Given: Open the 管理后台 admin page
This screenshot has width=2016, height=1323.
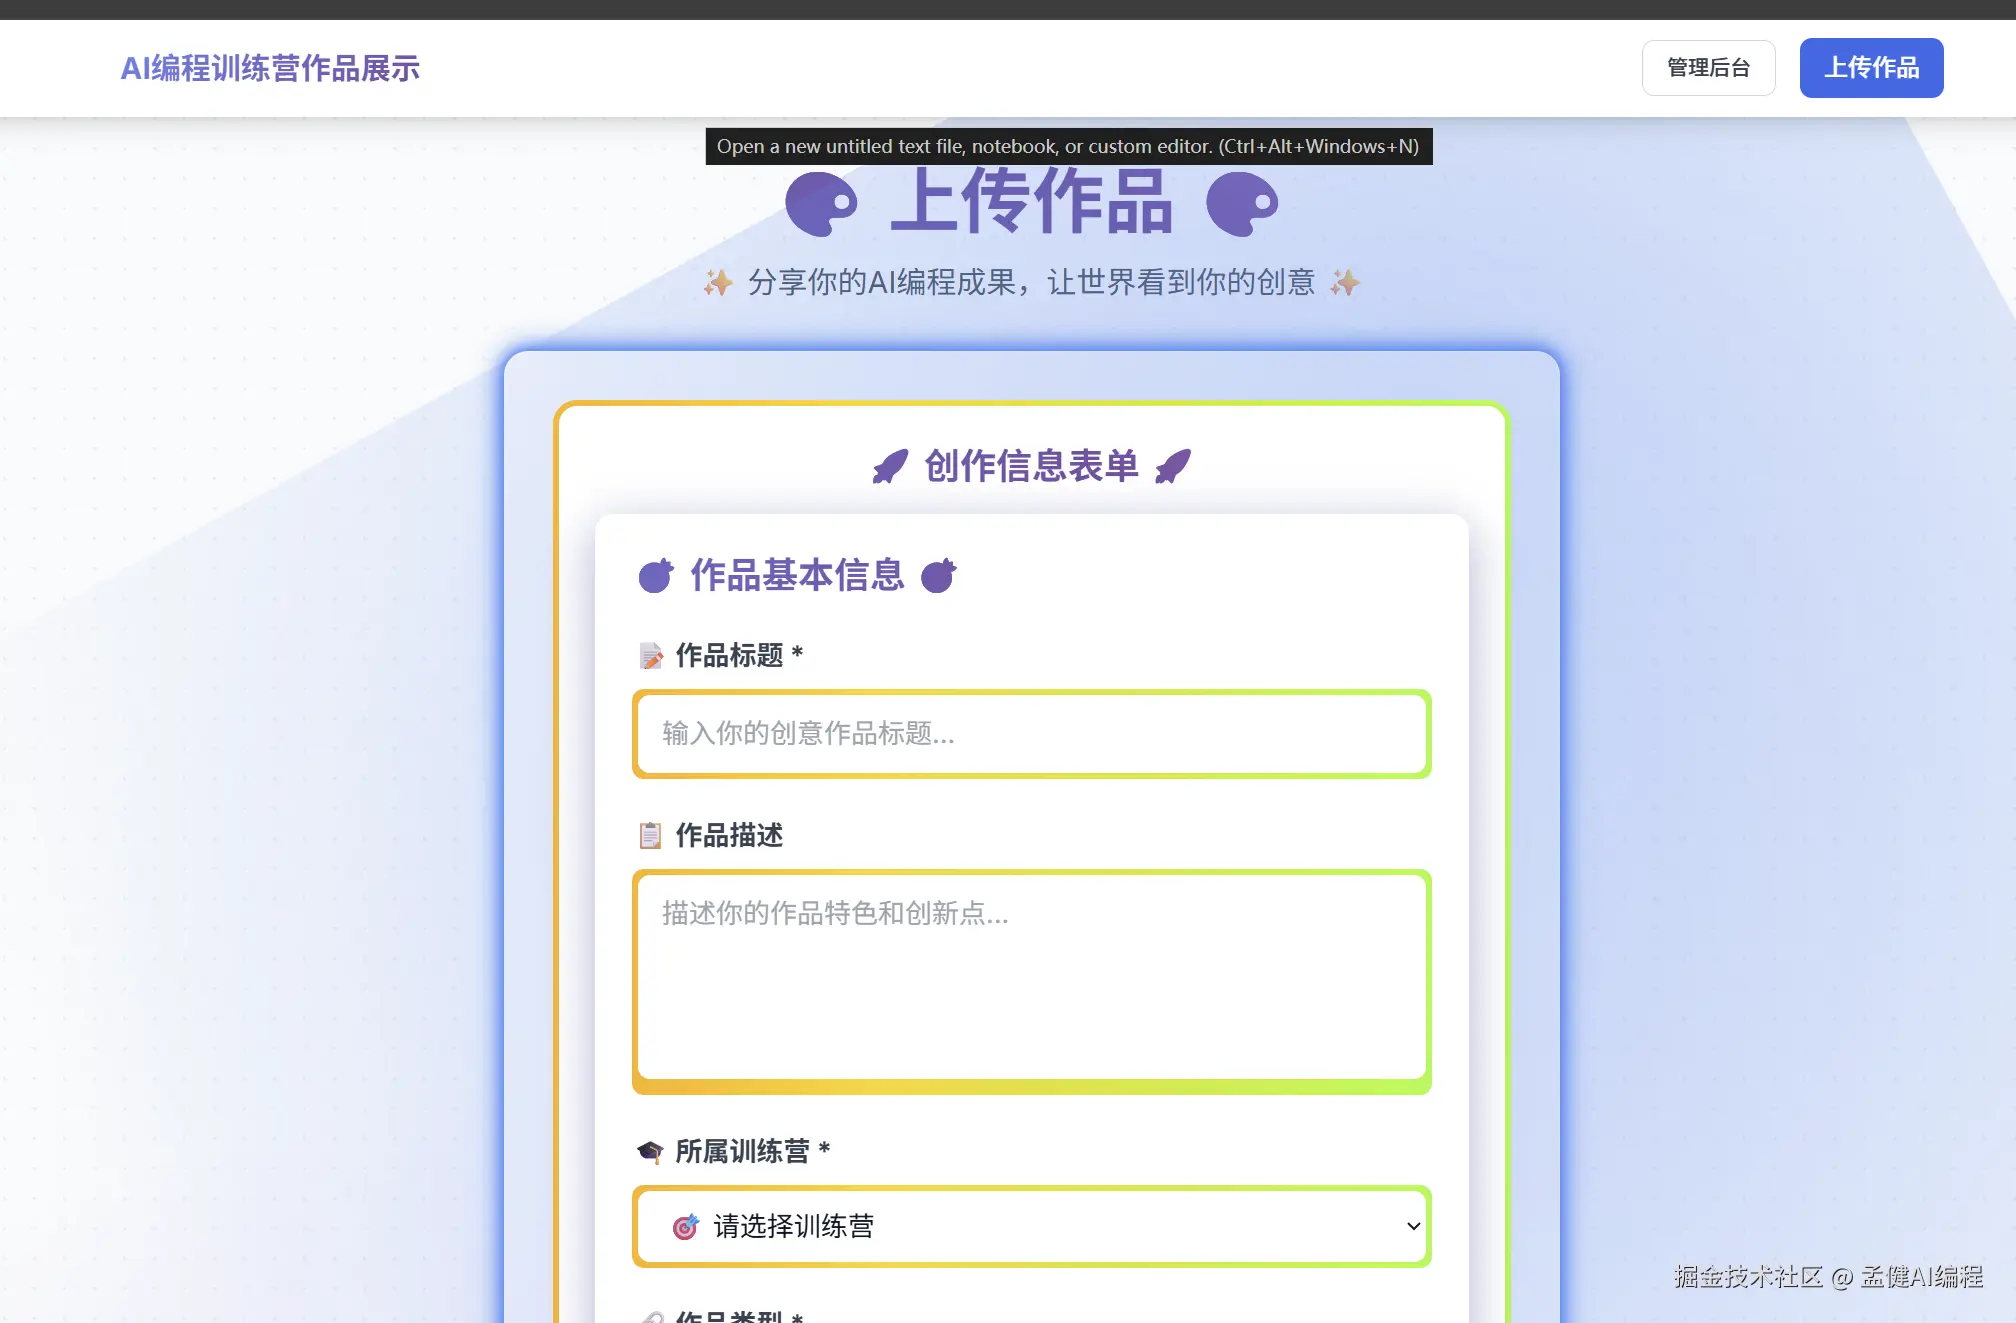Looking at the screenshot, I should (x=1708, y=68).
